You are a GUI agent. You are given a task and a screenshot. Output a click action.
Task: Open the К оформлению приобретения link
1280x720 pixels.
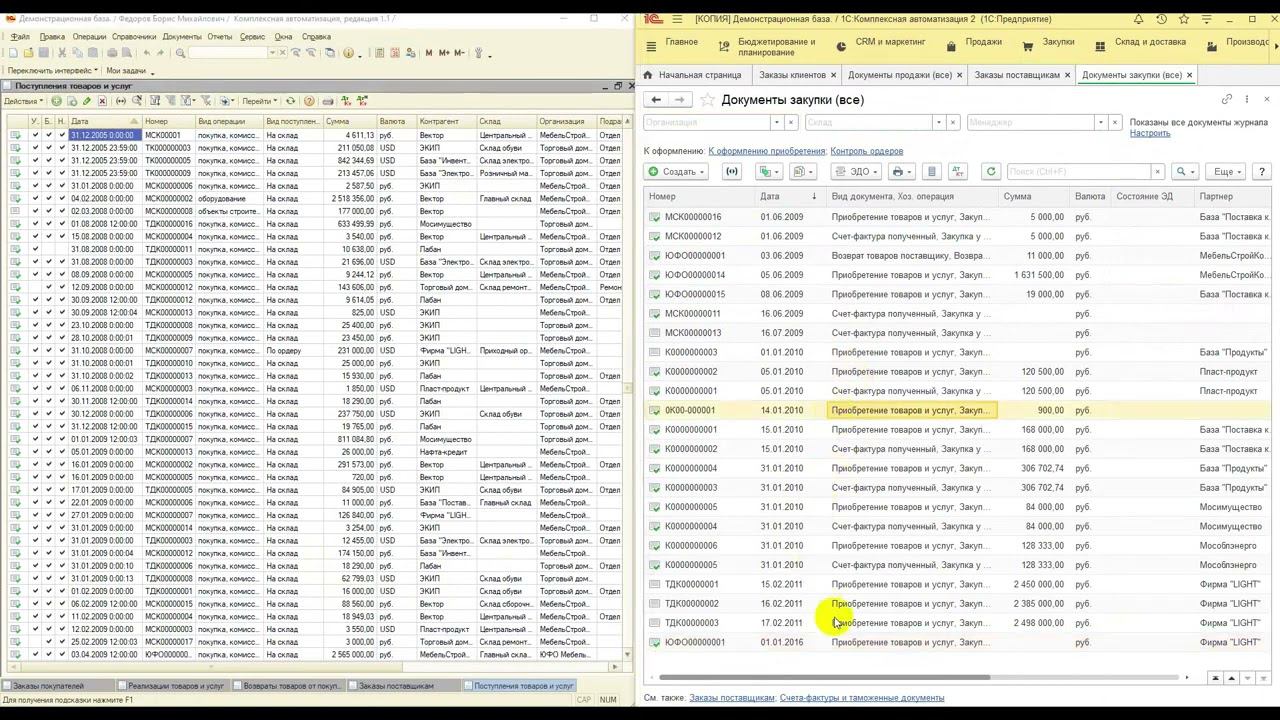(x=767, y=151)
